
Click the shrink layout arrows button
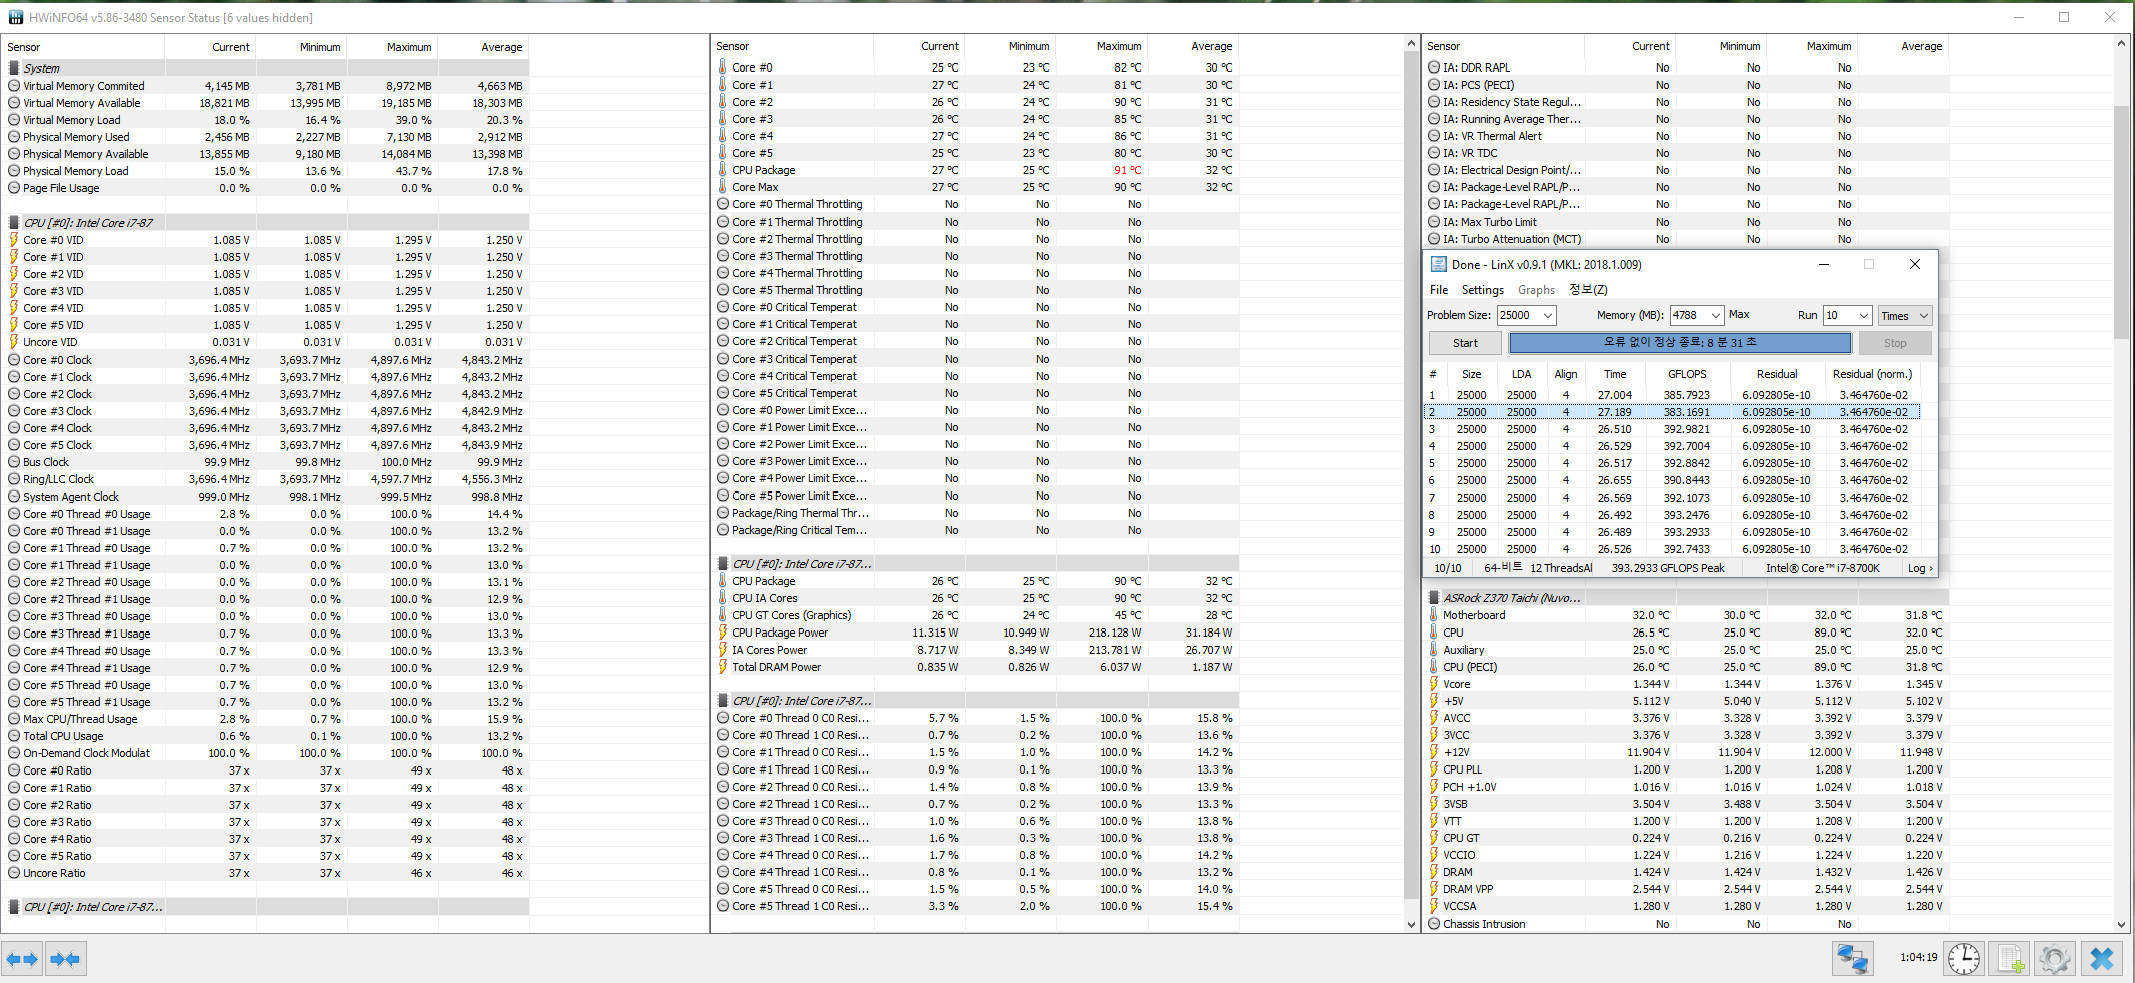(x=65, y=959)
